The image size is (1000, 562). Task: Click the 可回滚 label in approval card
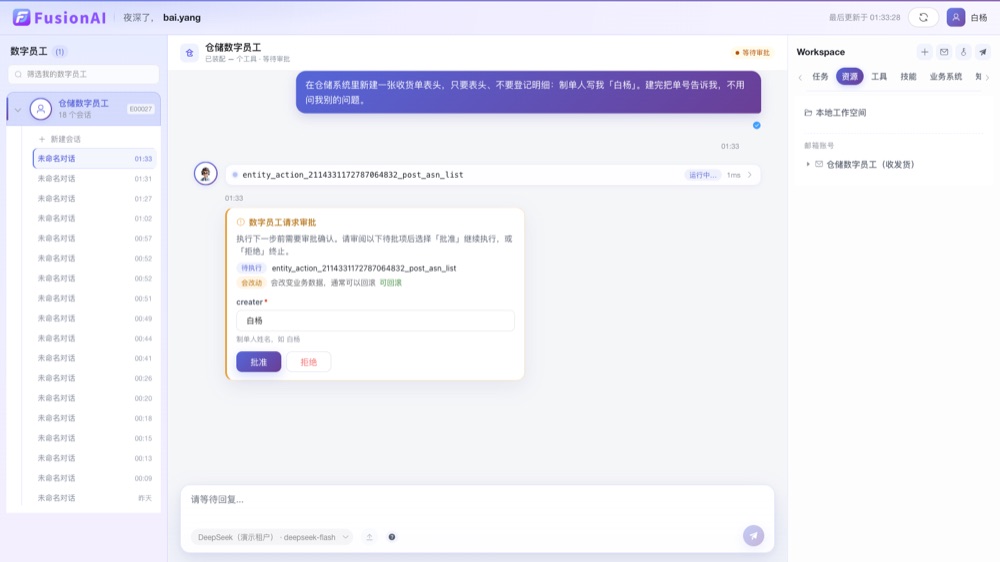pyautogui.click(x=390, y=283)
